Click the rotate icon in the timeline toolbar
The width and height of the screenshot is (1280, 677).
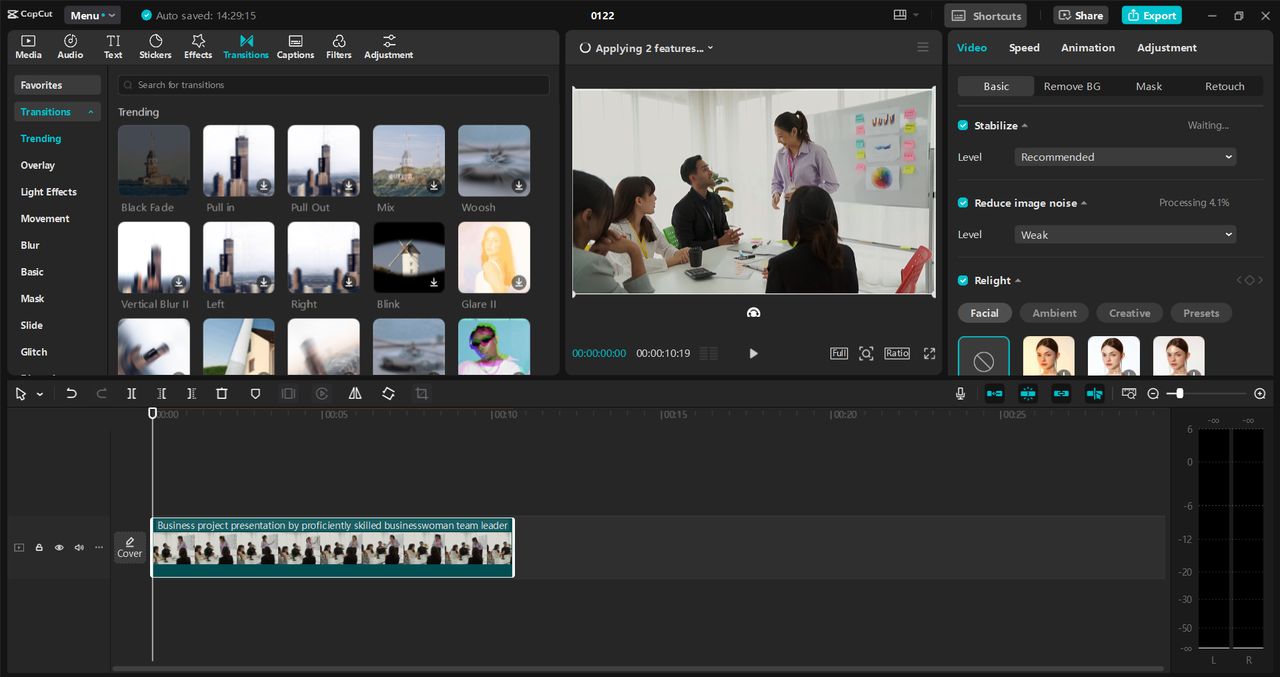388,394
